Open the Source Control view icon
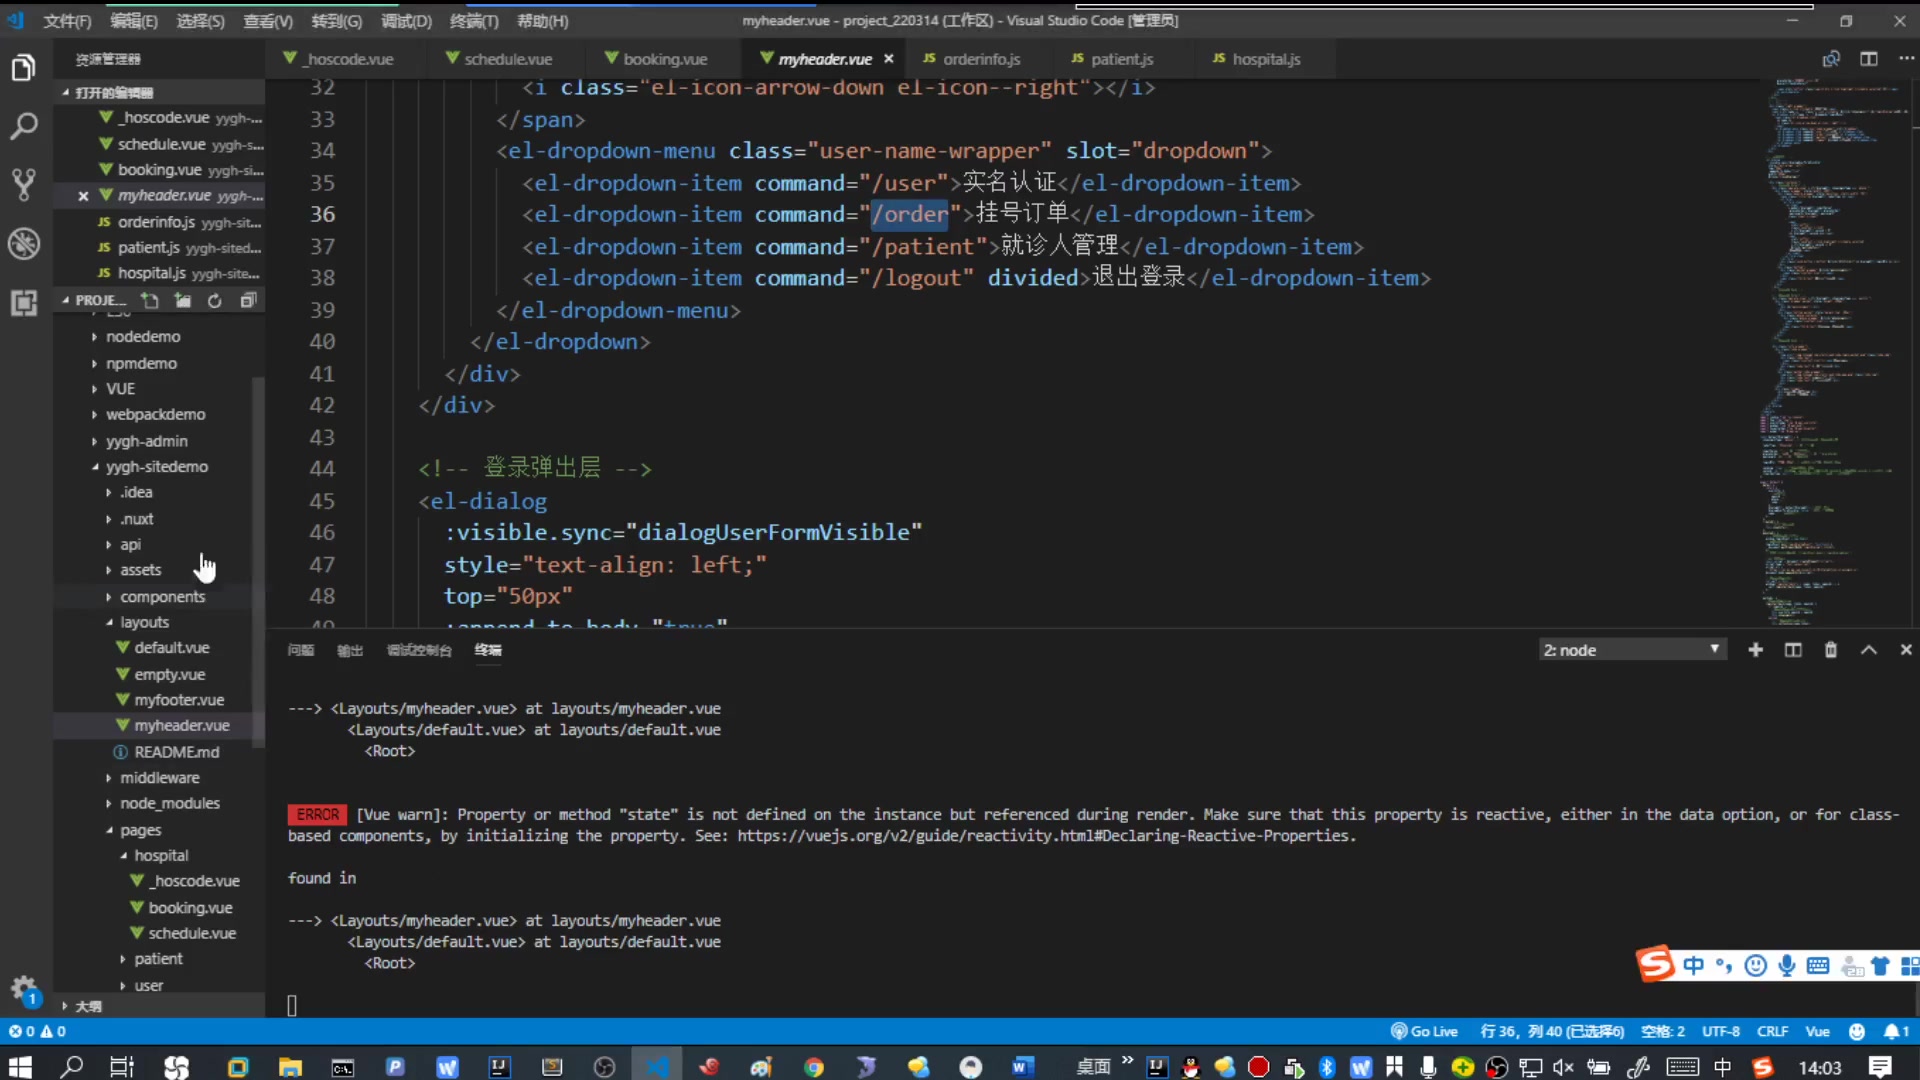This screenshot has height=1080, width=1920. click(23, 184)
